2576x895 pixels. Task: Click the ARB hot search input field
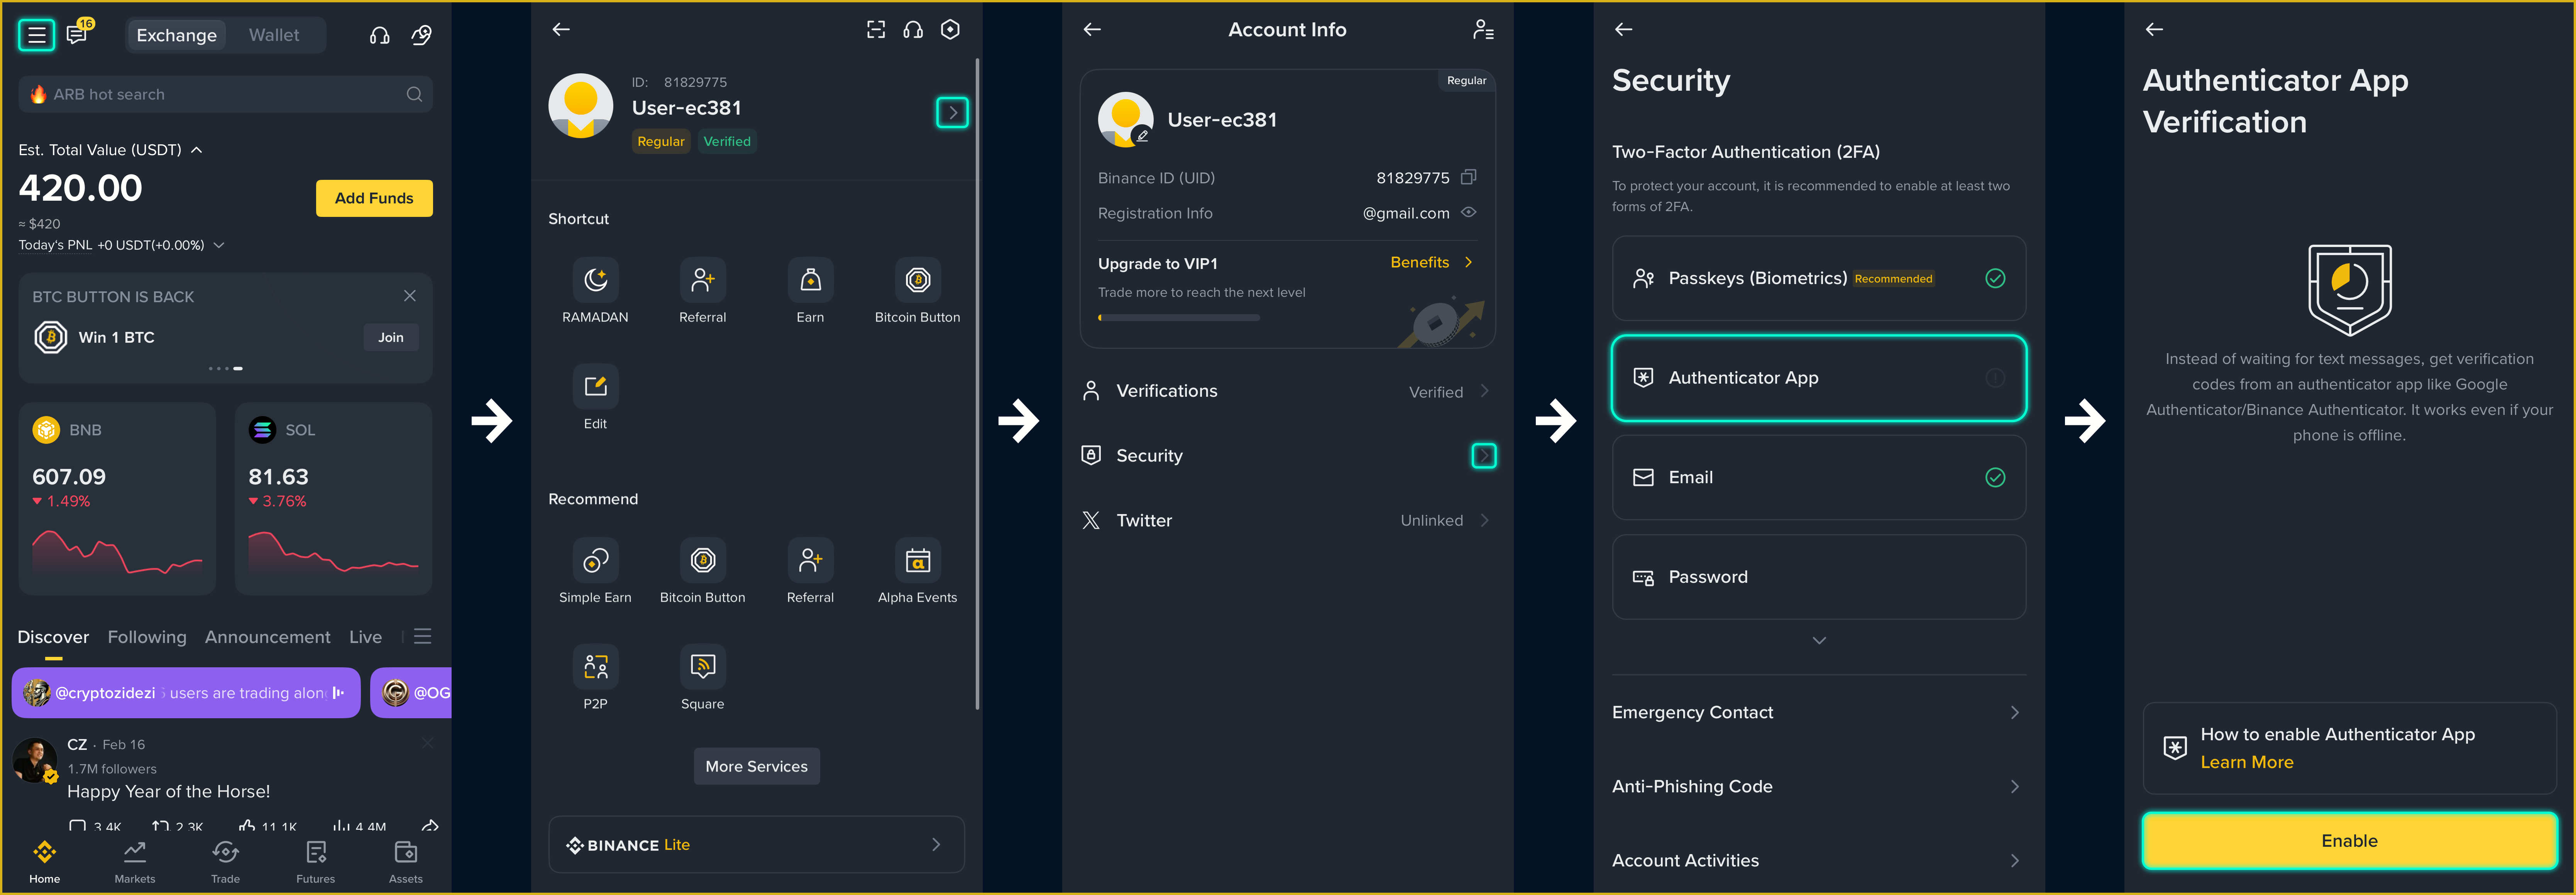[226, 94]
